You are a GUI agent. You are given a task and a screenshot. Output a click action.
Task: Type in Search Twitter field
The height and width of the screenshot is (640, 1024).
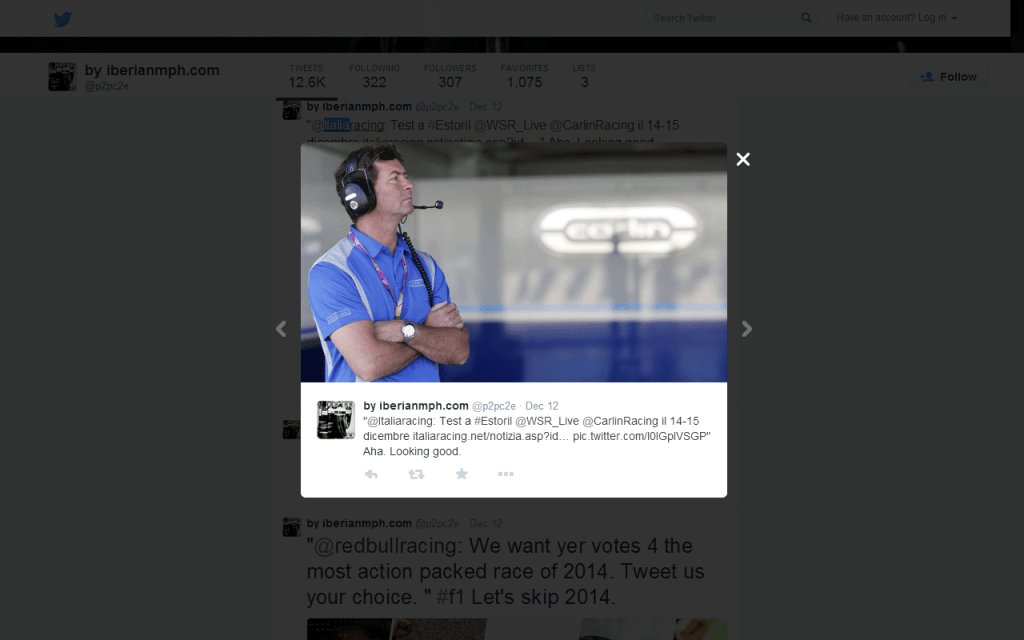tap(720, 18)
